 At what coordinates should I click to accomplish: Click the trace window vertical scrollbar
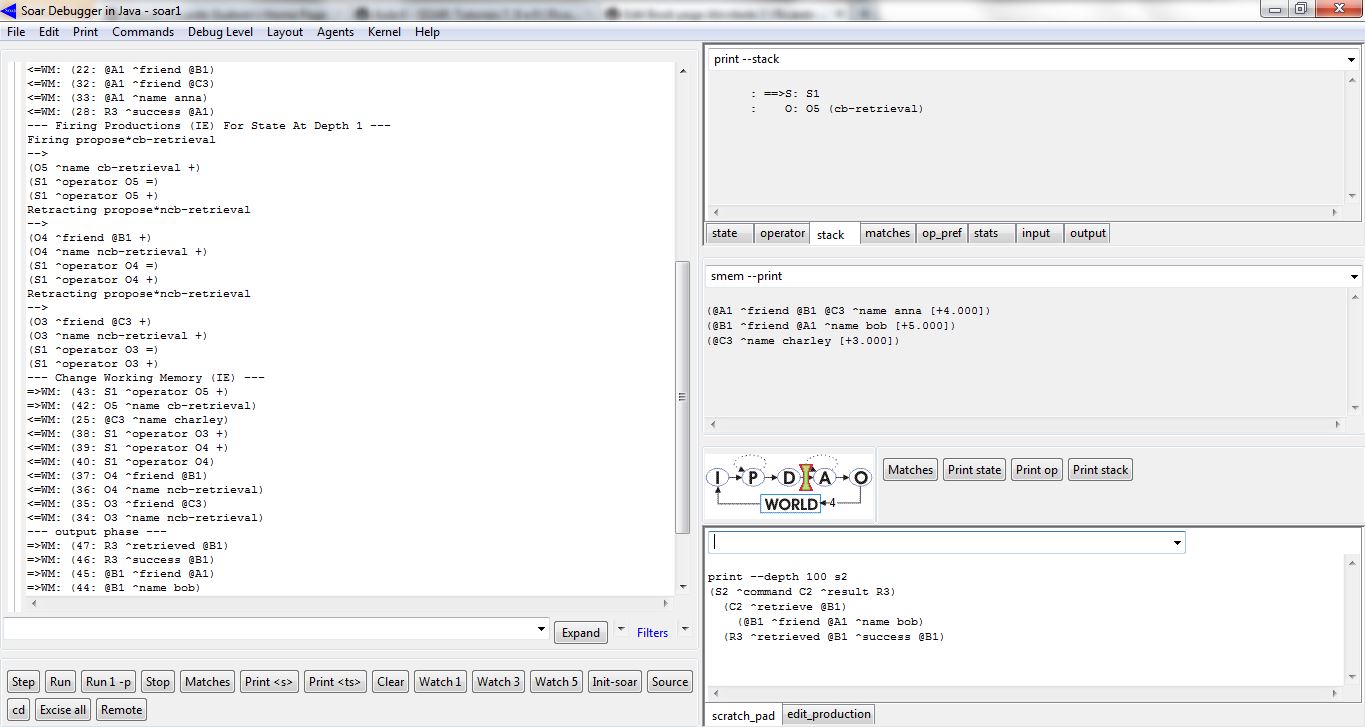click(x=683, y=398)
